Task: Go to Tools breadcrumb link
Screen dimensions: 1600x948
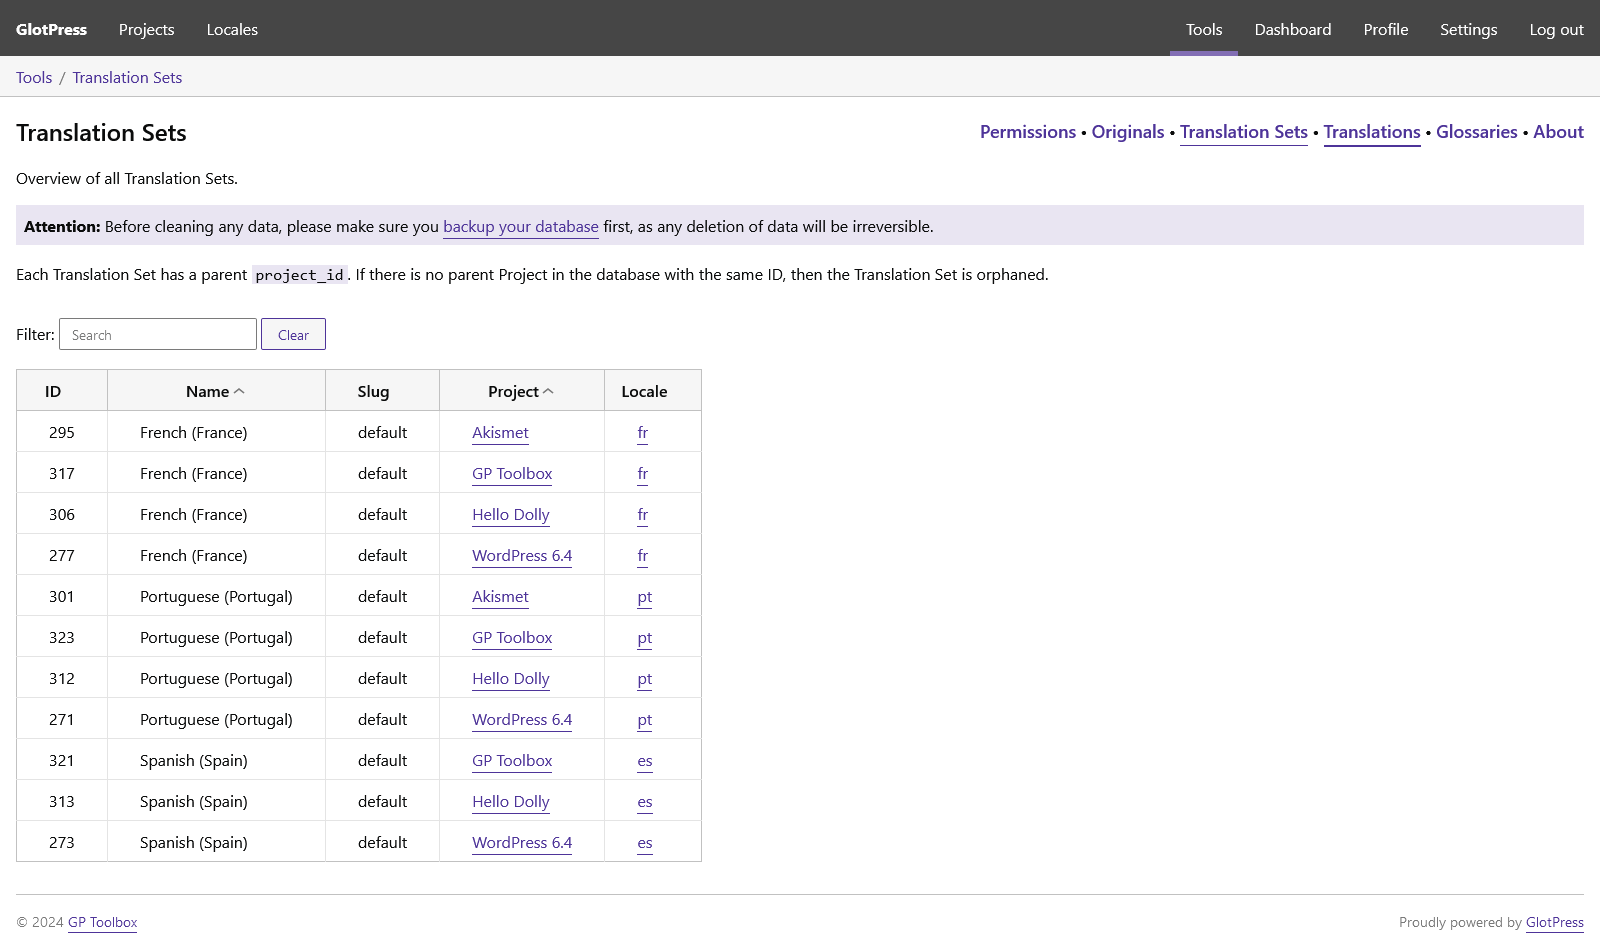Action: [x=34, y=77]
